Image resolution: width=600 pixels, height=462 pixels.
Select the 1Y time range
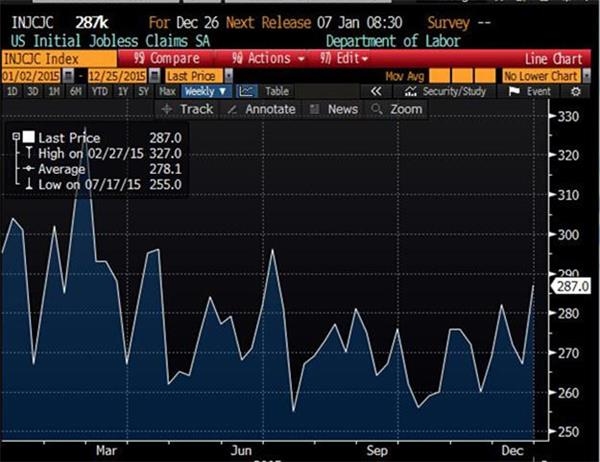tap(123, 91)
